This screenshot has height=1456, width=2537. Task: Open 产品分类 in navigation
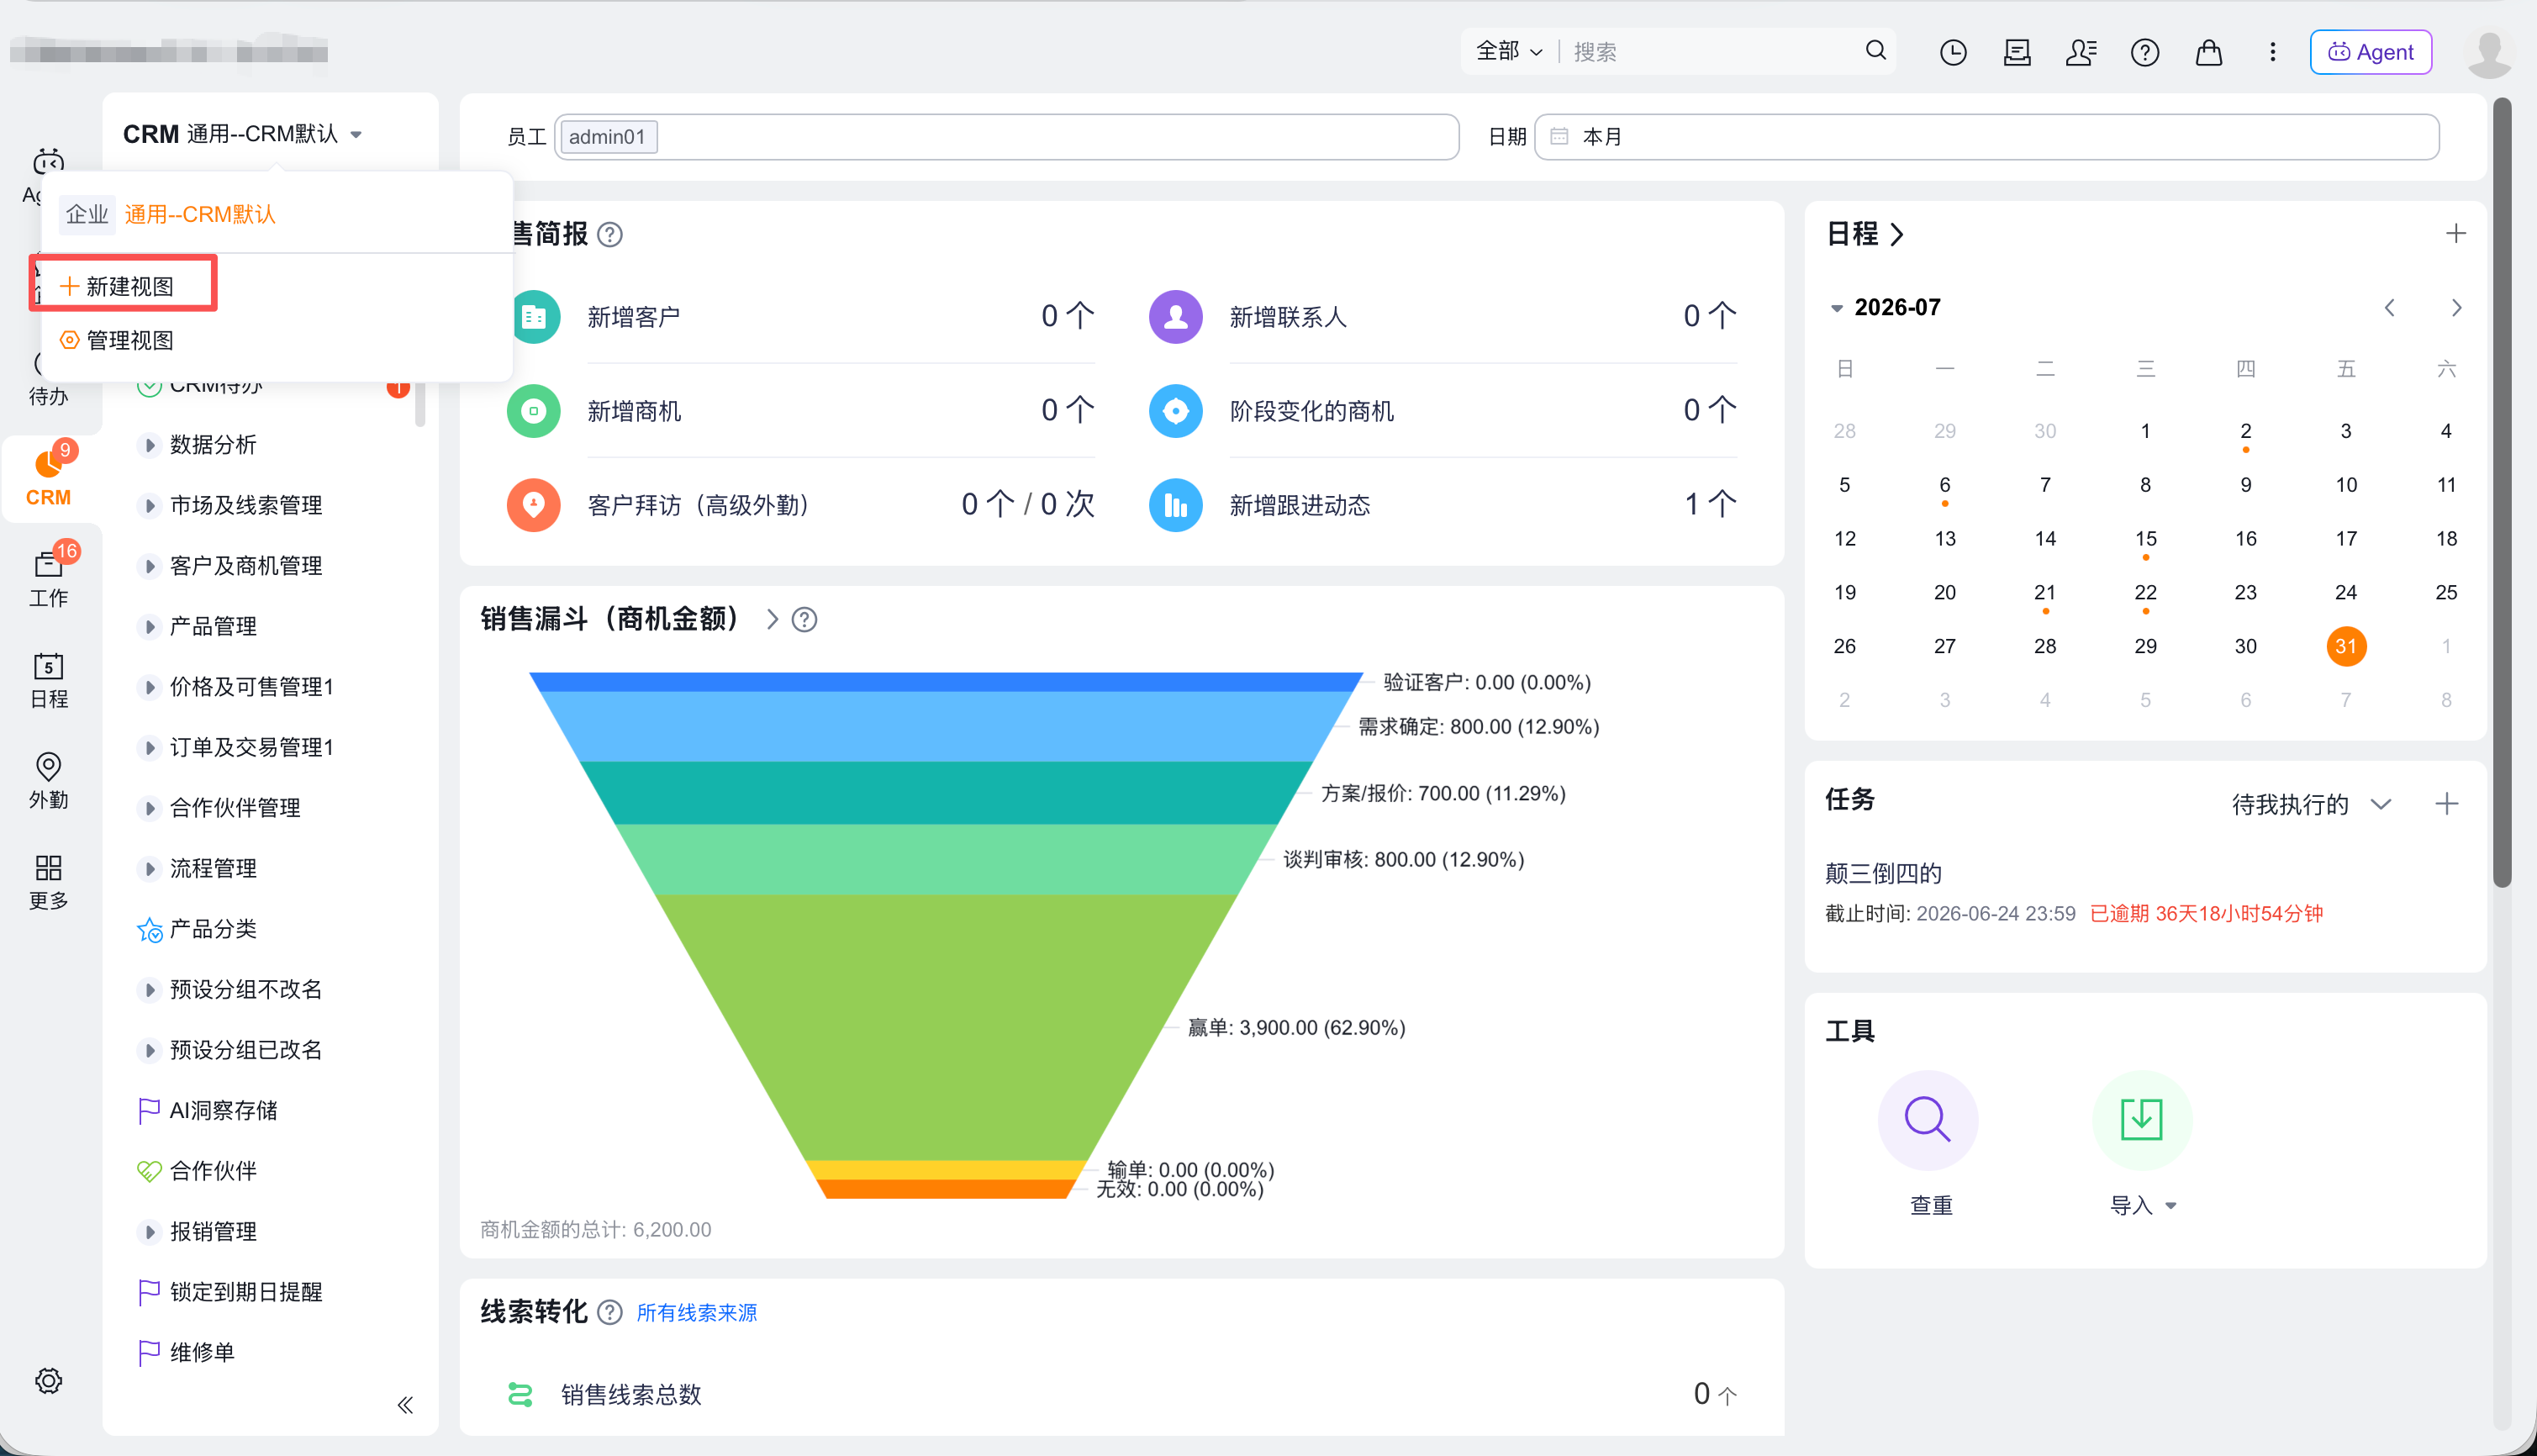(213, 929)
